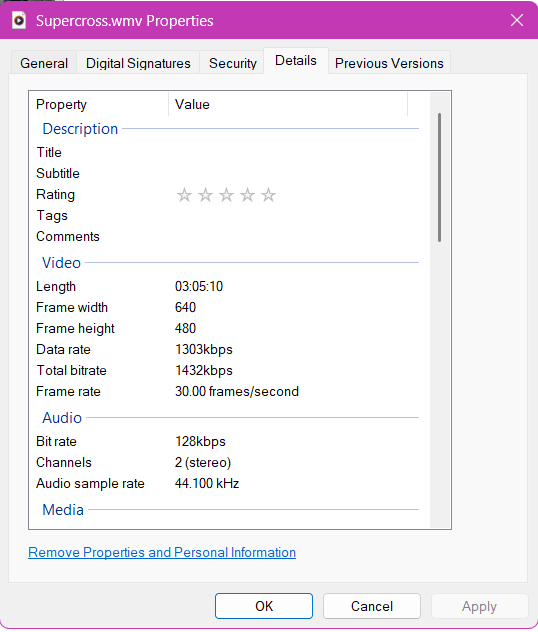Set rating to one star

coord(184,195)
